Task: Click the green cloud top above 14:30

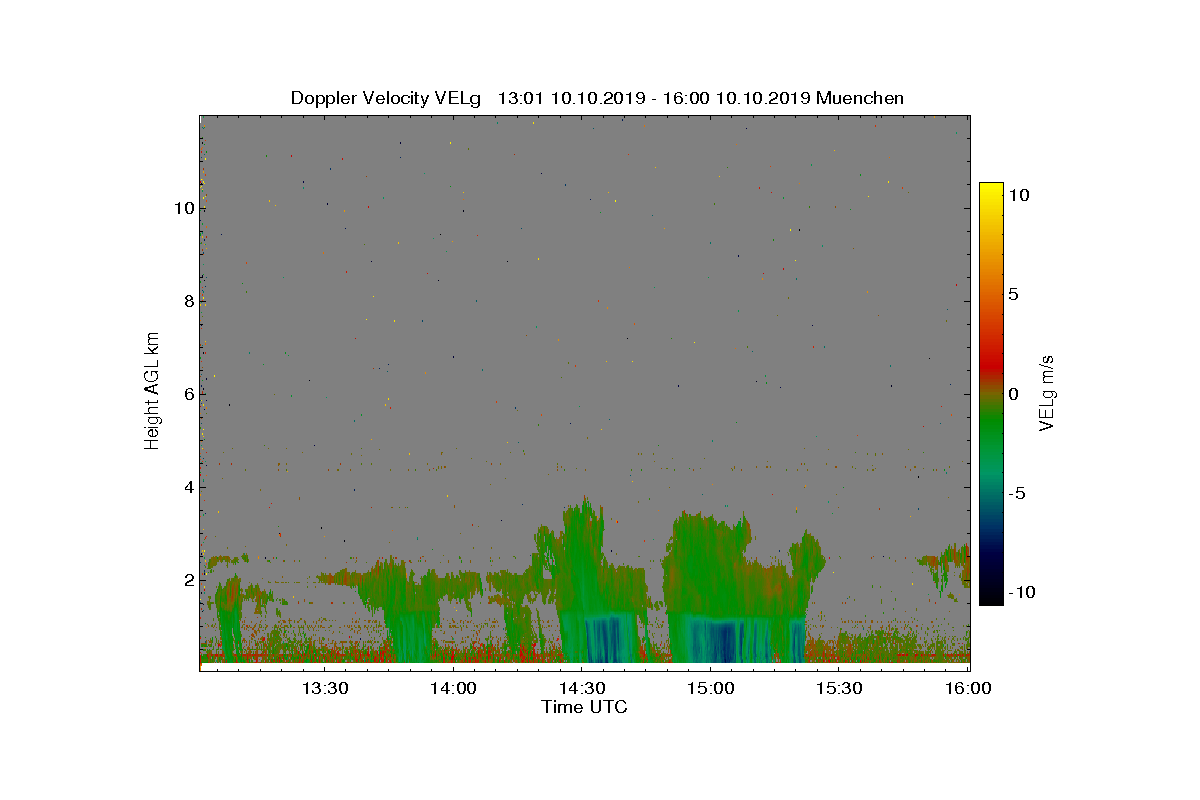Action: (x=583, y=513)
